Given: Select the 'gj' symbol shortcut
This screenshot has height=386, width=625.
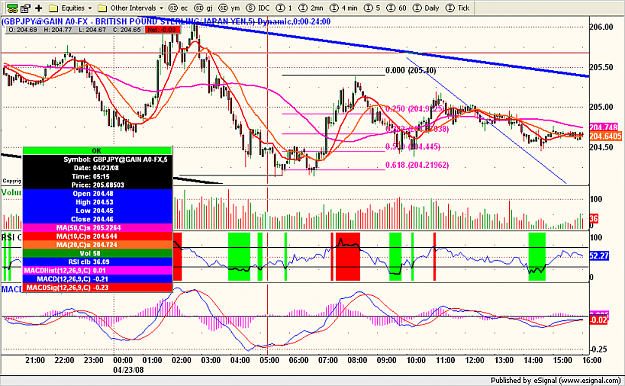Looking at the screenshot, I should click(x=204, y=8).
